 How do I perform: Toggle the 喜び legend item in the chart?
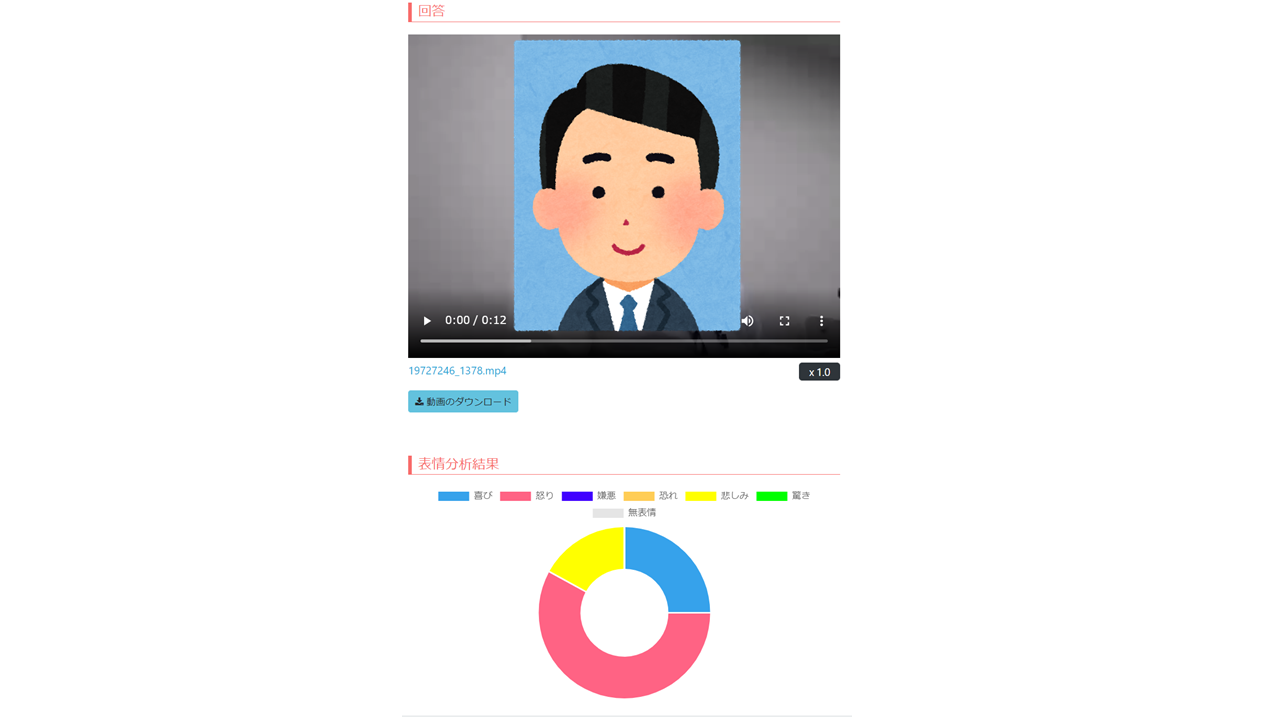(465, 496)
